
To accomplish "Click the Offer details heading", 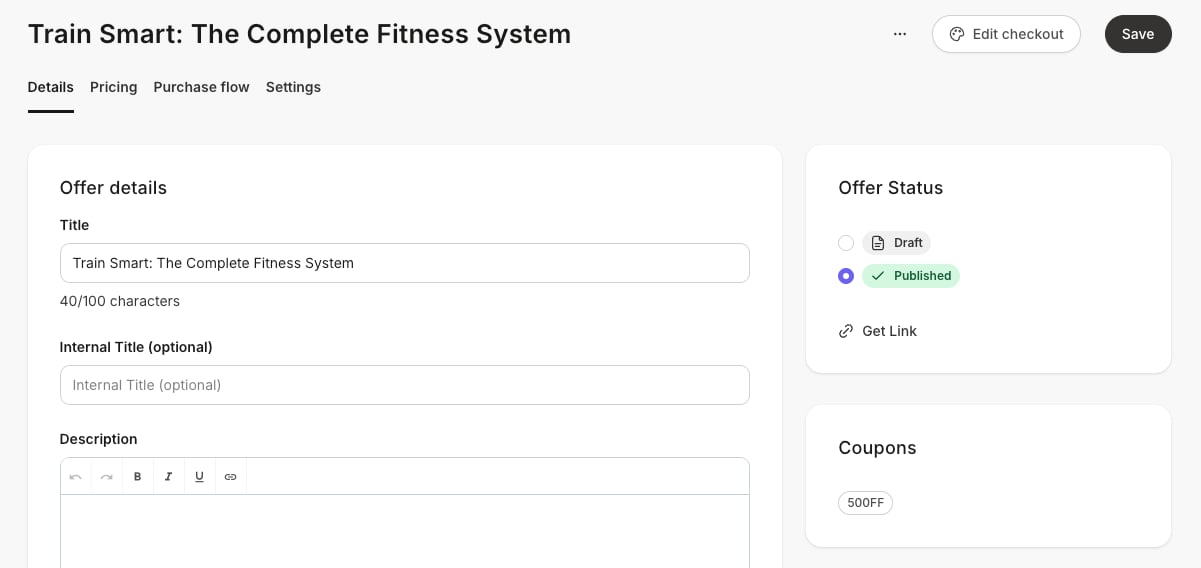I will pos(113,188).
